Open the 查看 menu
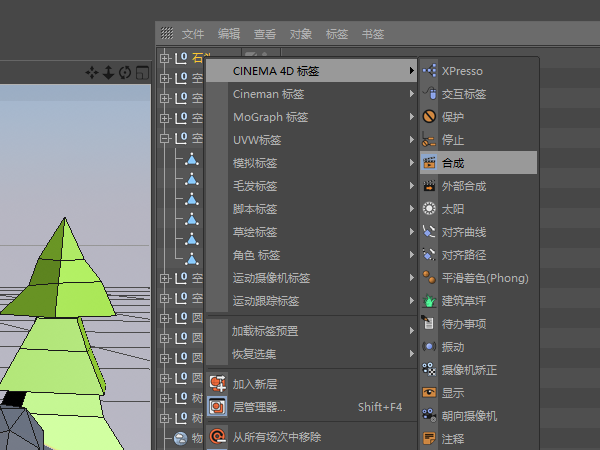The width and height of the screenshot is (600, 450). pos(265,34)
